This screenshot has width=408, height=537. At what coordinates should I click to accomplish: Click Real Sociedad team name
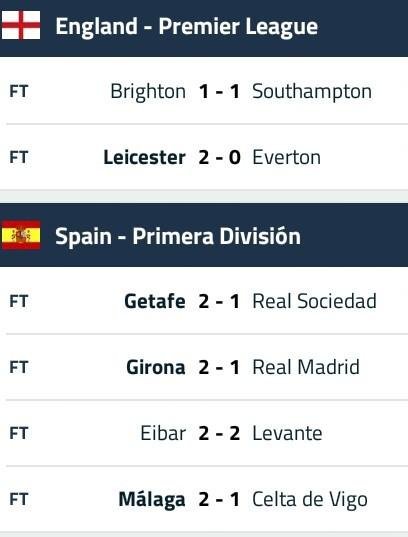click(x=314, y=301)
